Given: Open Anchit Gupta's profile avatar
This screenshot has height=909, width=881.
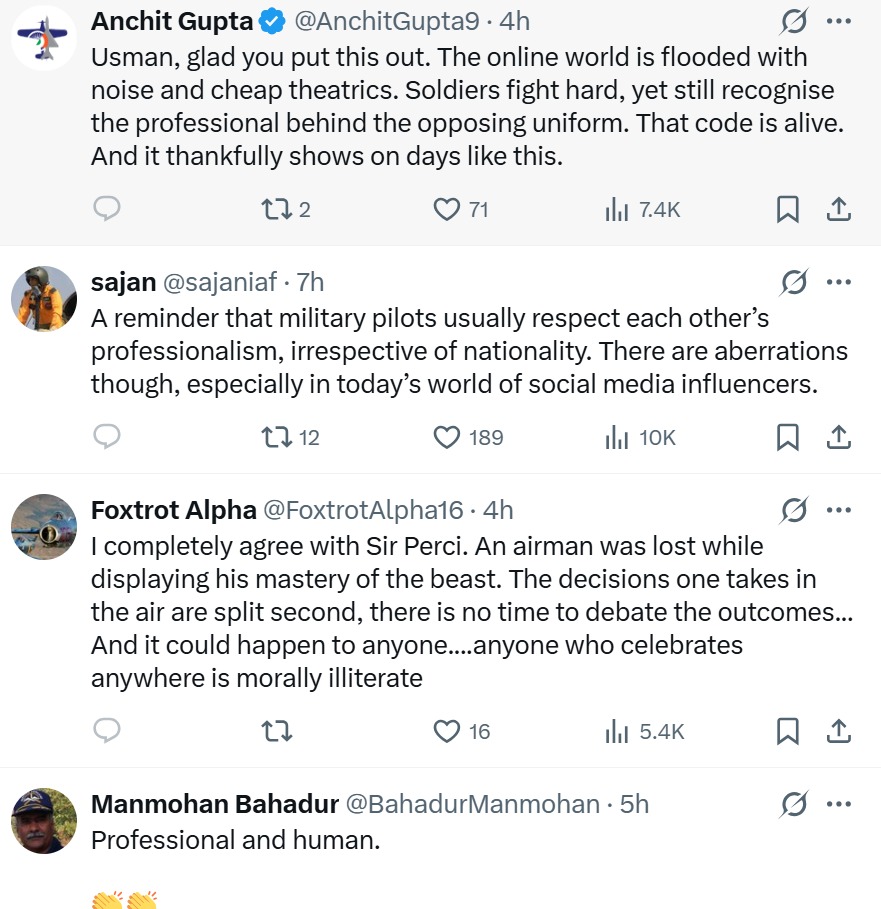Looking at the screenshot, I should (x=44, y=37).
